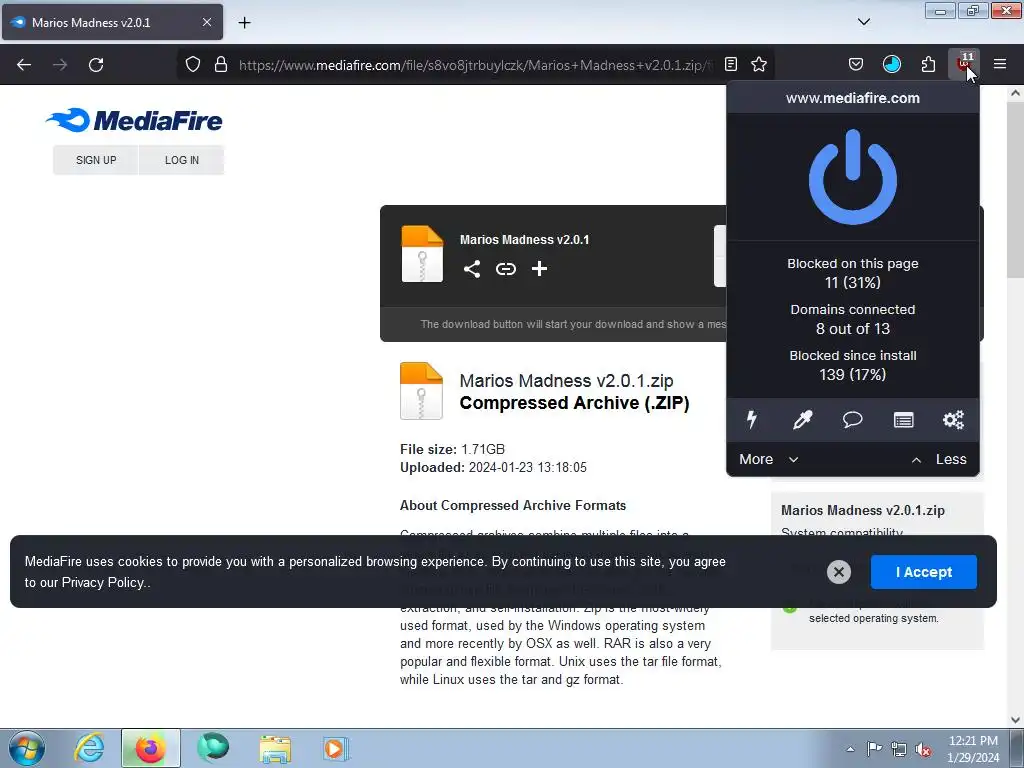Click 'Blocked on this page' count text

(852, 273)
